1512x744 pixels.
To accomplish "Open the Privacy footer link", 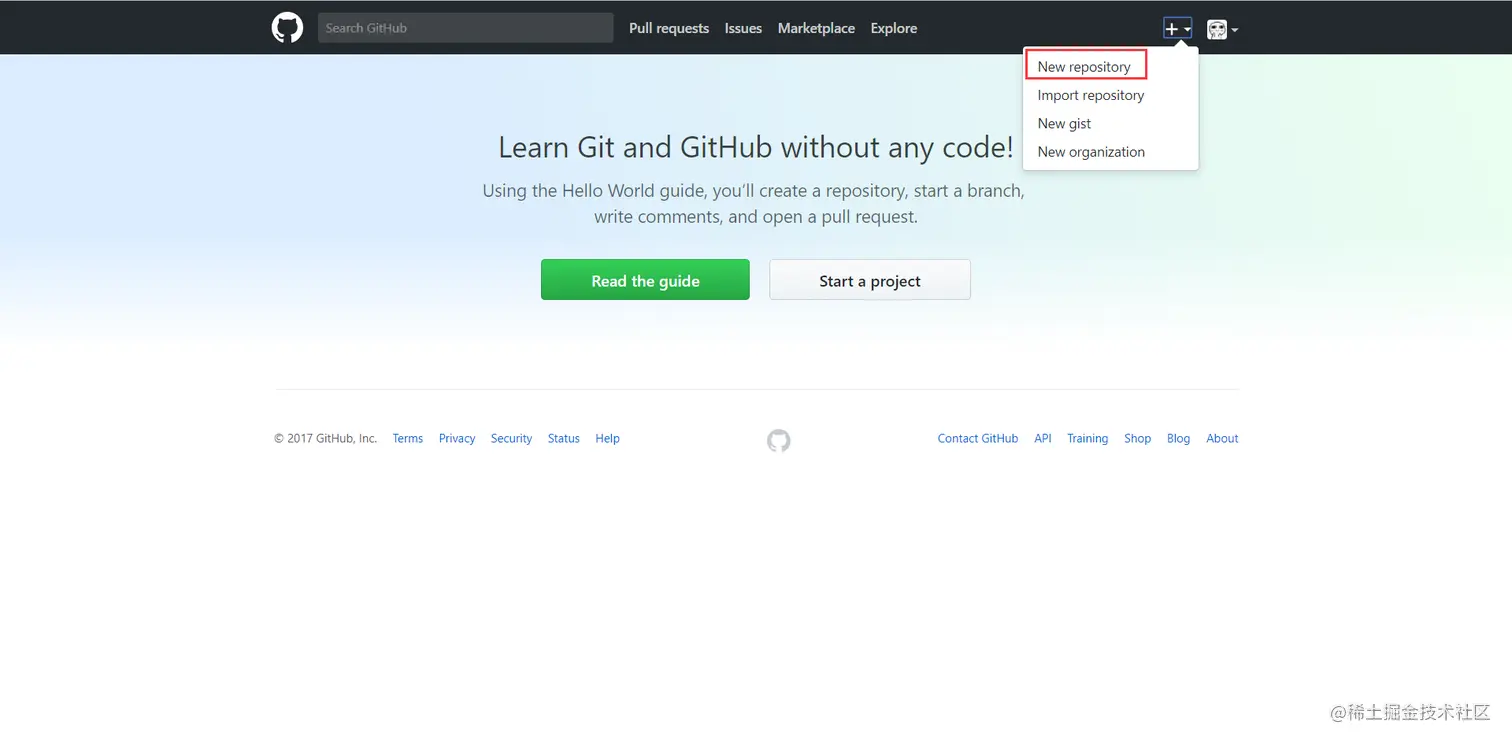I will (x=457, y=438).
